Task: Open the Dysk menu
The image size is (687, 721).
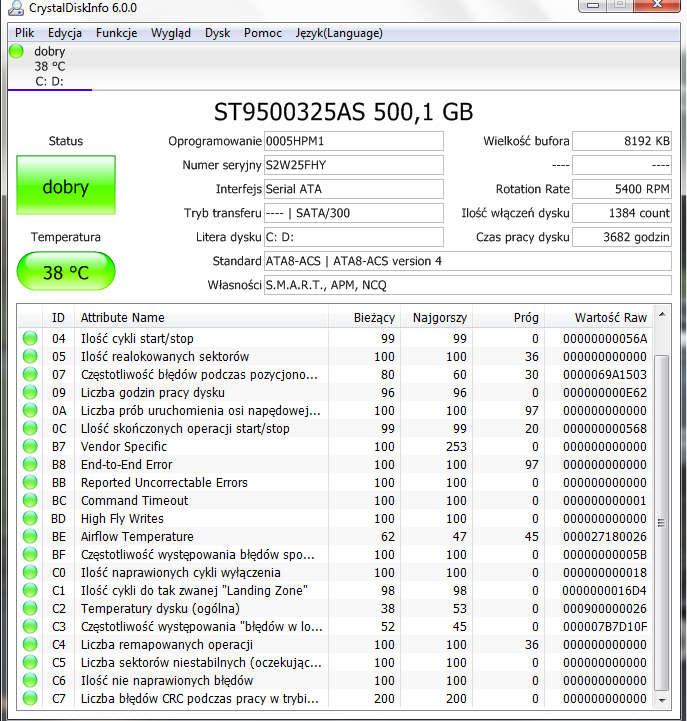Action: tap(218, 33)
